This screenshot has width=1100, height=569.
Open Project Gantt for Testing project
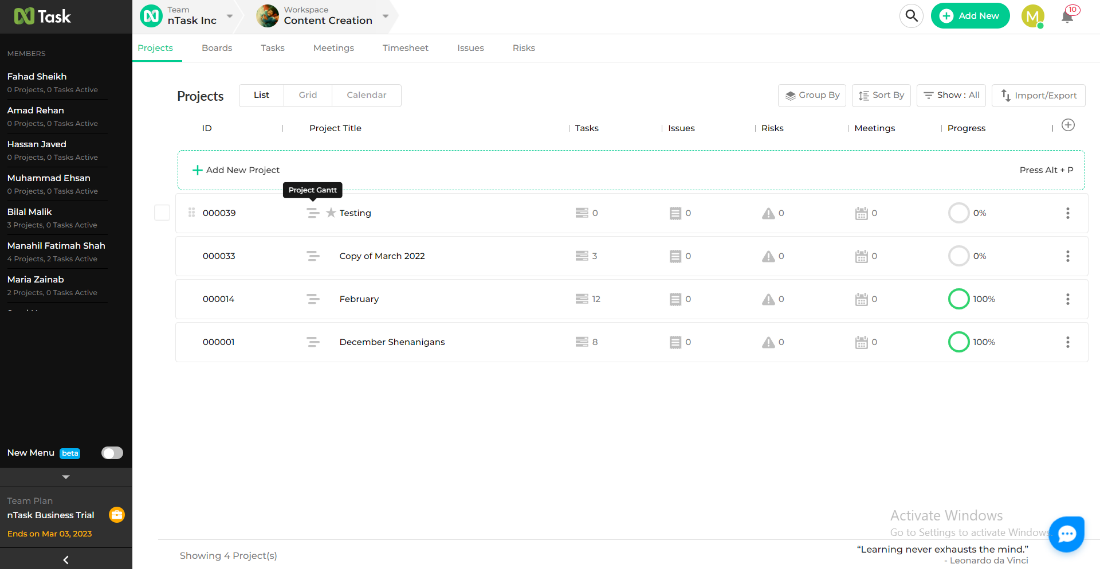[313, 213]
